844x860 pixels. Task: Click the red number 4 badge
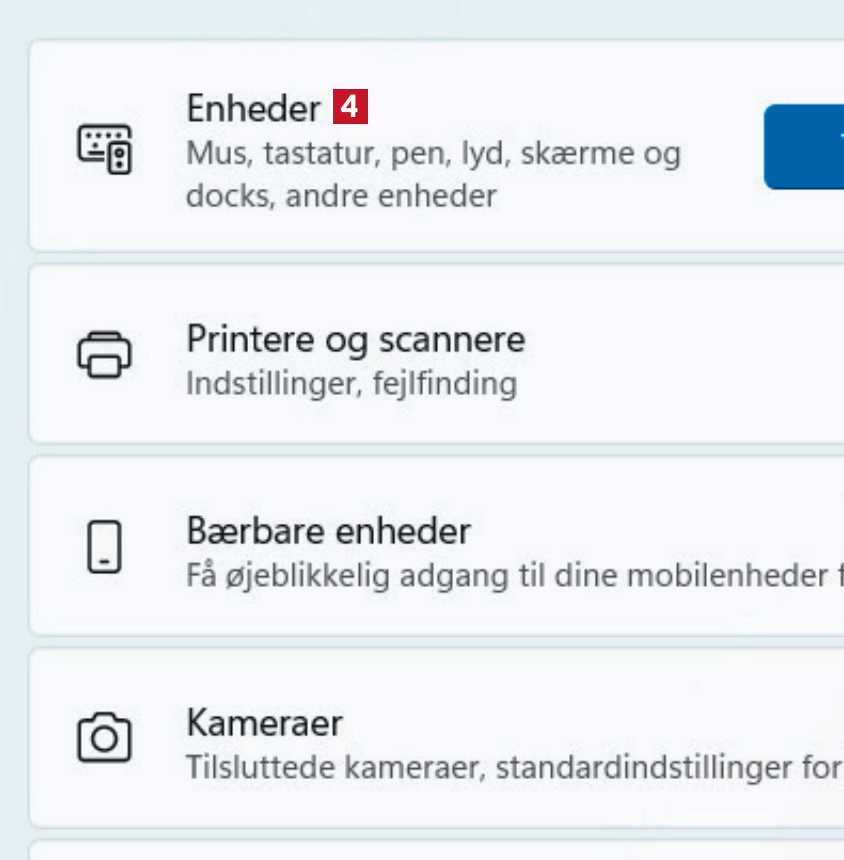point(350,107)
